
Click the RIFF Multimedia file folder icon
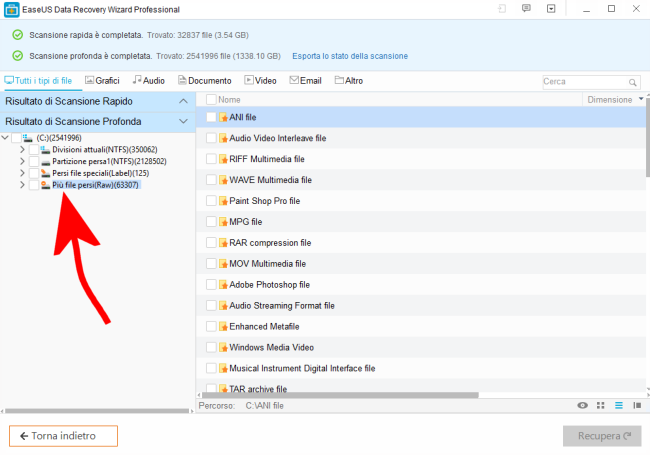[x=223, y=159]
